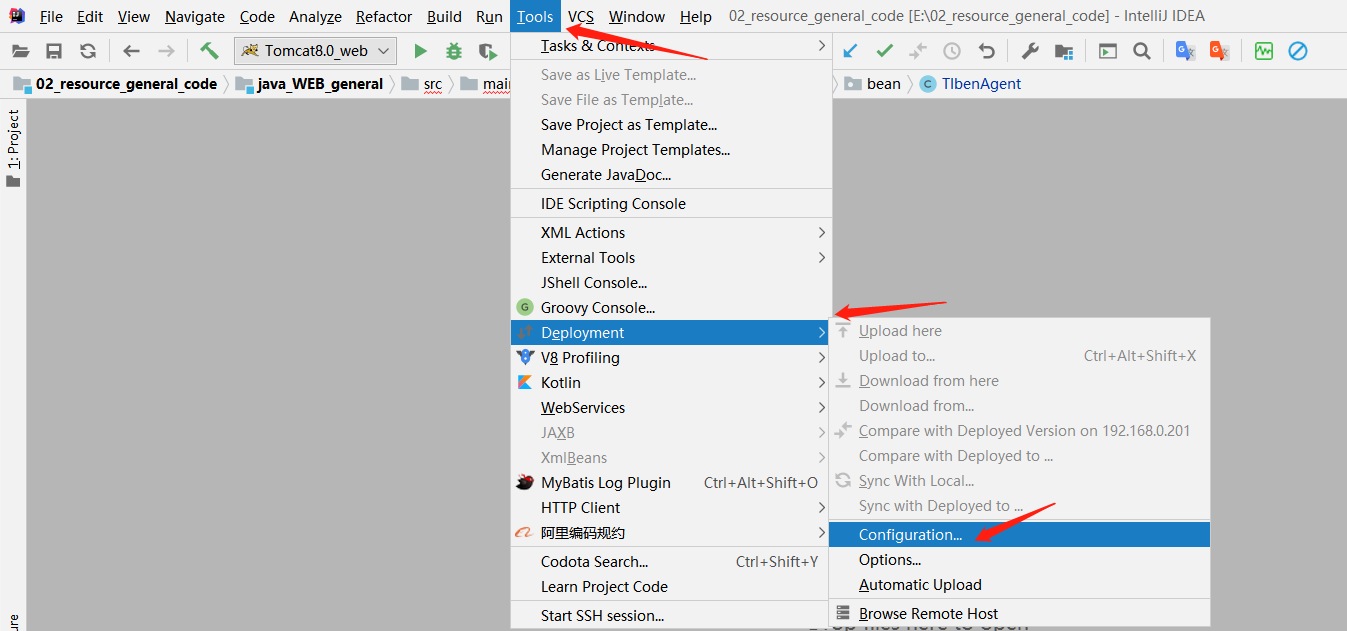This screenshot has width=1347, height=631.
Task: Select Codota Search menu item
Action: tap(671, 562)
